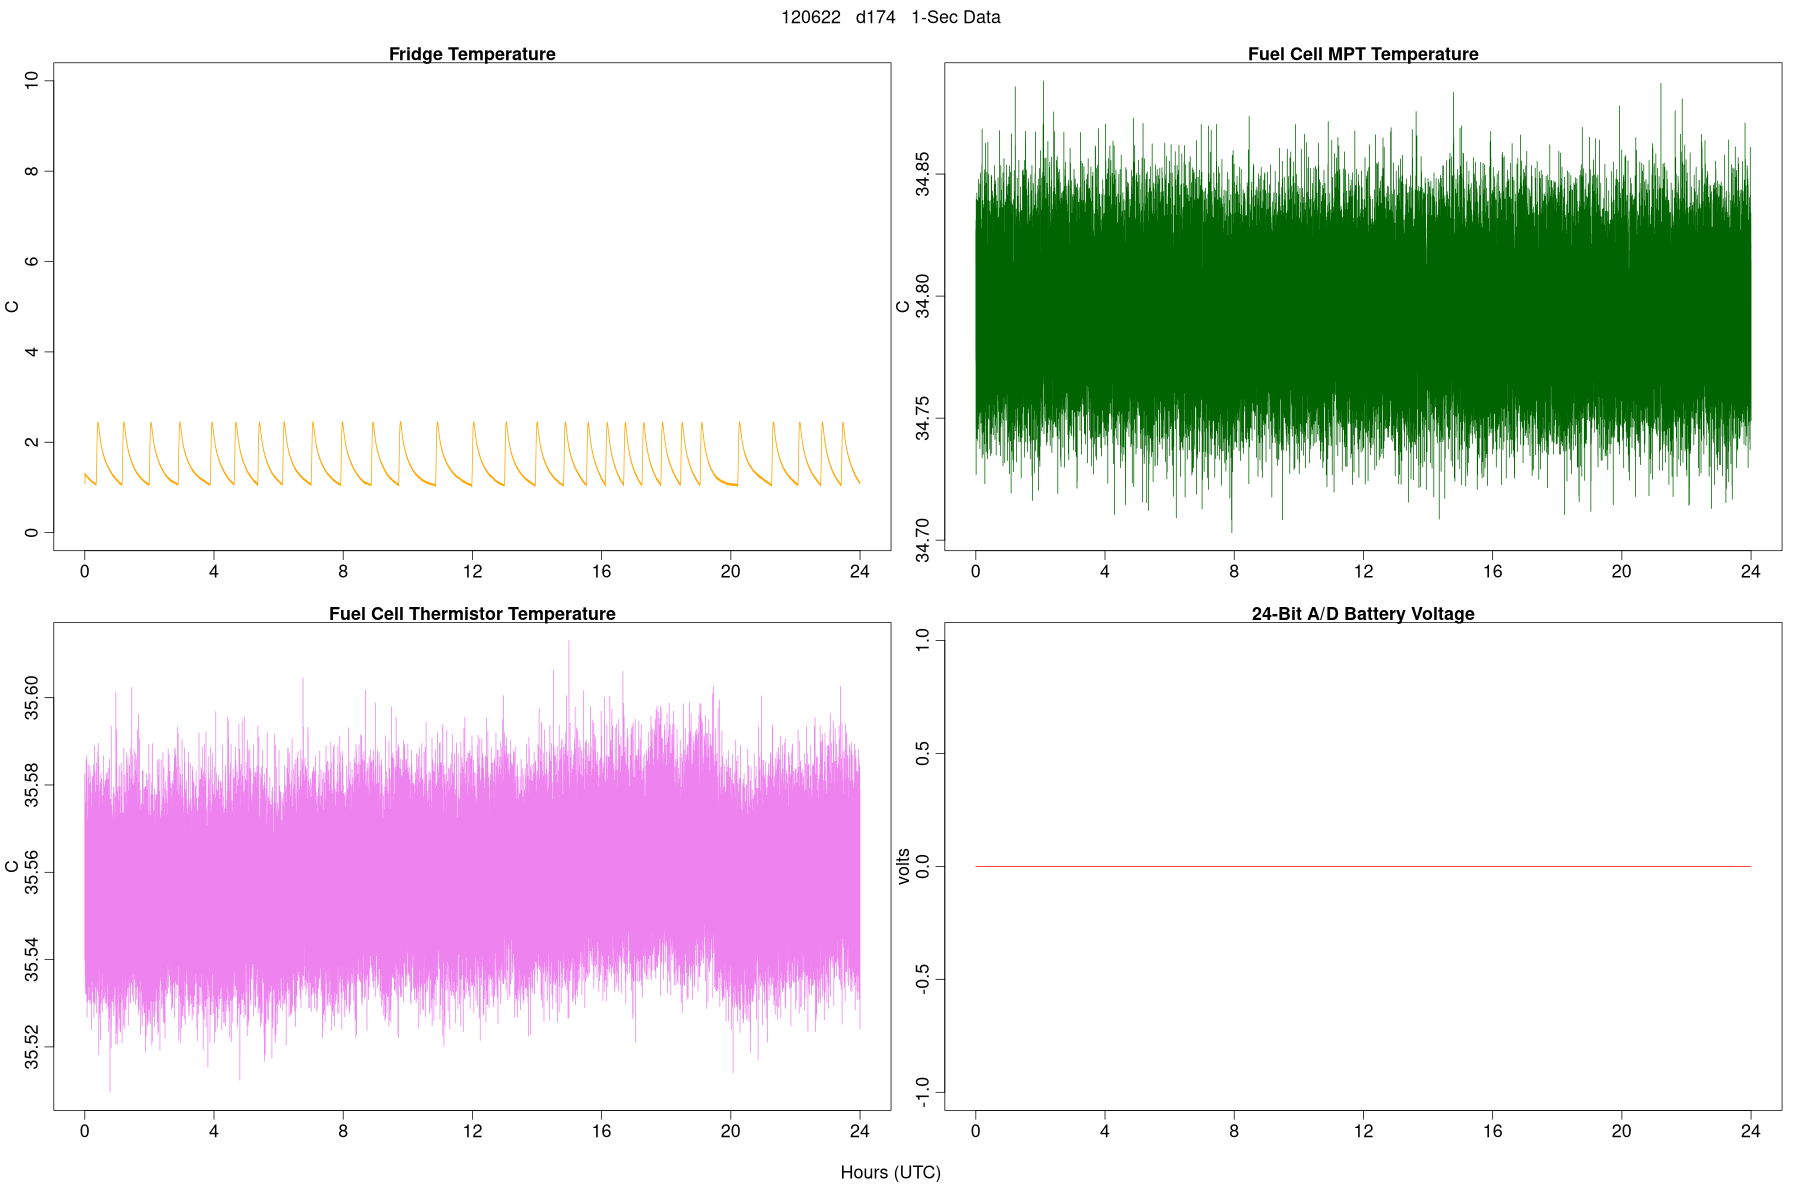The width and height of the screenshot is (1800, 1200).
Task: Click the "34.80" tick on the MPT plot
Action: click(x=923, y=297)
